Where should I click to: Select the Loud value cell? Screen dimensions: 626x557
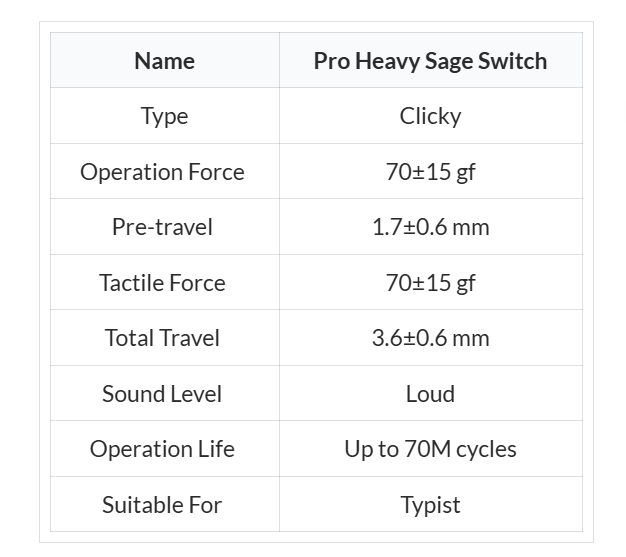click(430, 393)
